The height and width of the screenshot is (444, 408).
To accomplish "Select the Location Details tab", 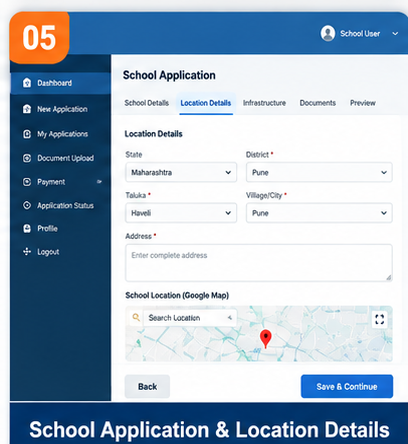I will click(206, 103).
